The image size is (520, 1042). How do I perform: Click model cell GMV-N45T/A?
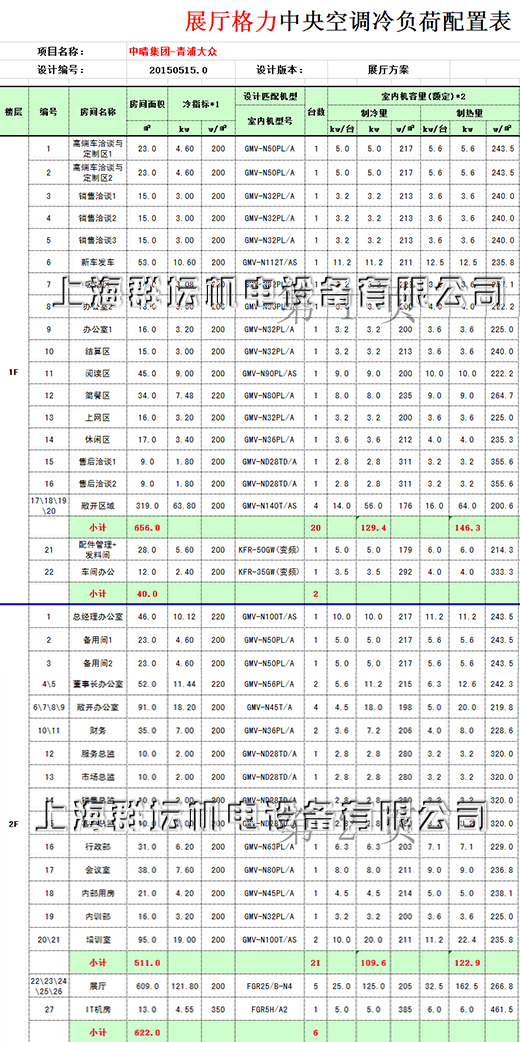(270, 708)
